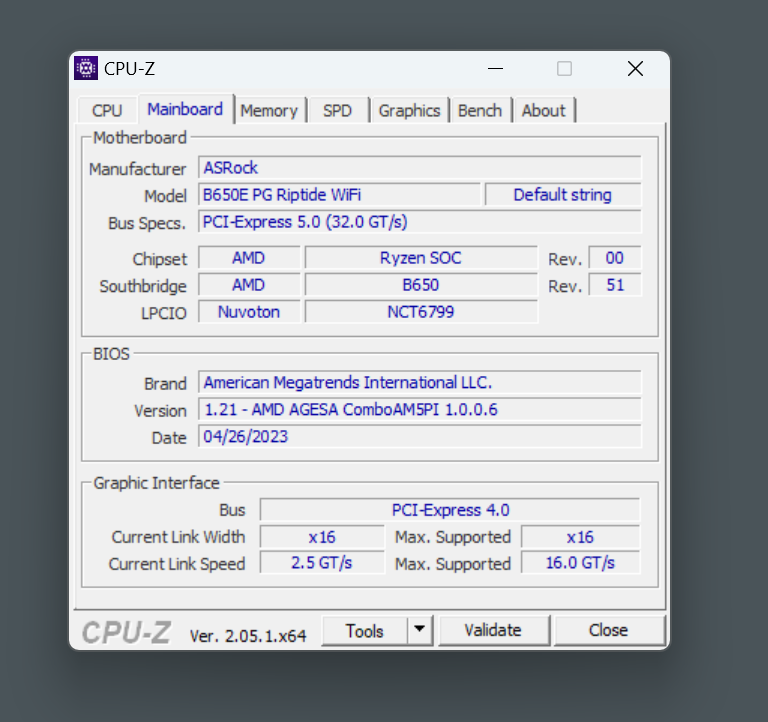
Task: Click the BIOS Brand American Megatrends field
Action: [x=420, y=382]
